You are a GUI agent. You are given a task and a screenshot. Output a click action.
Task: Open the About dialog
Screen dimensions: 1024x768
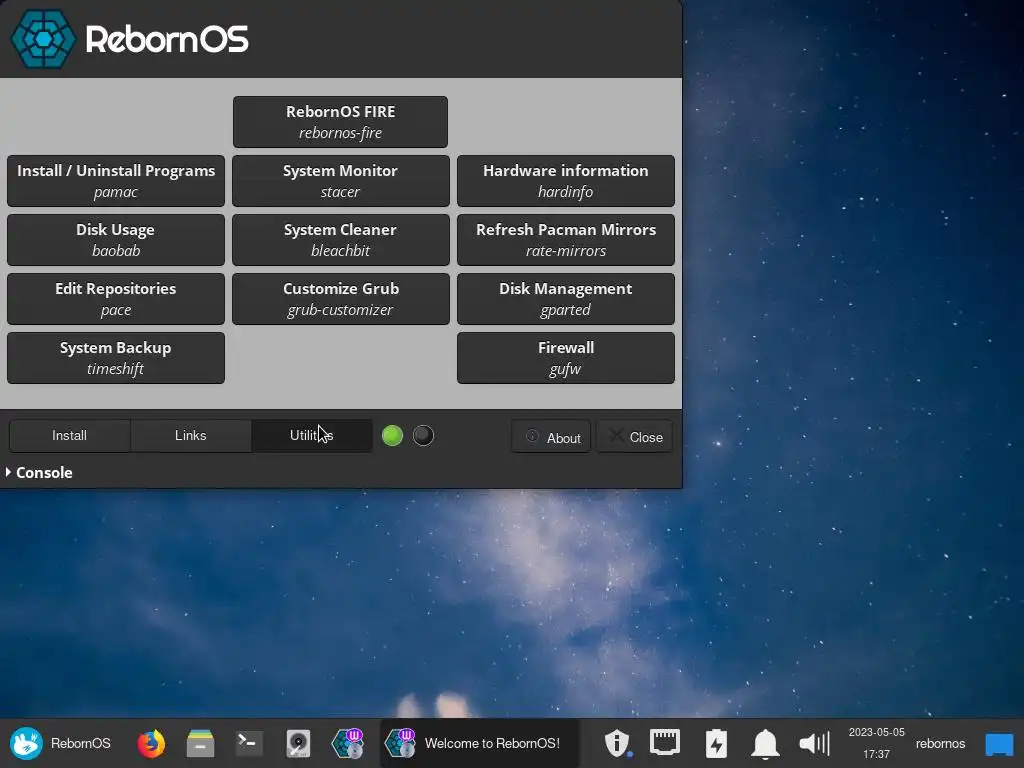[x=551, y=437]
